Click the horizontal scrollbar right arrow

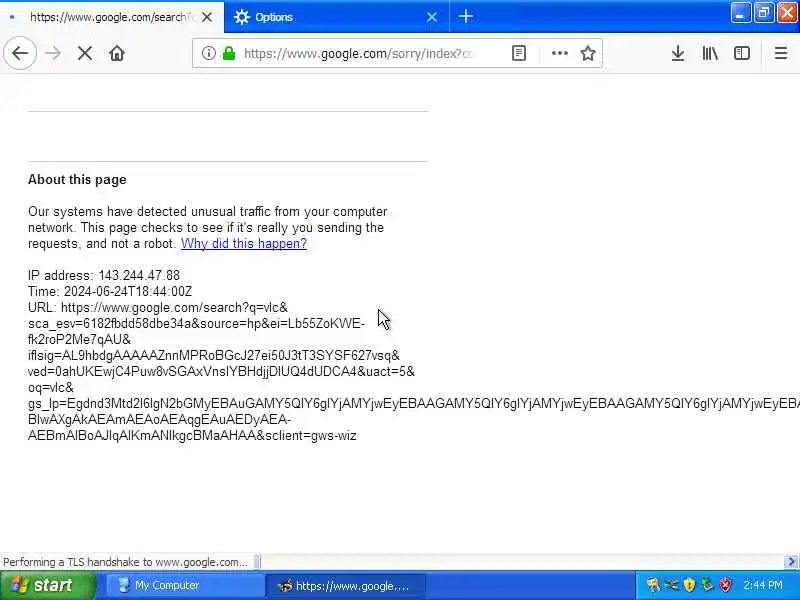(x=791, y=562)
